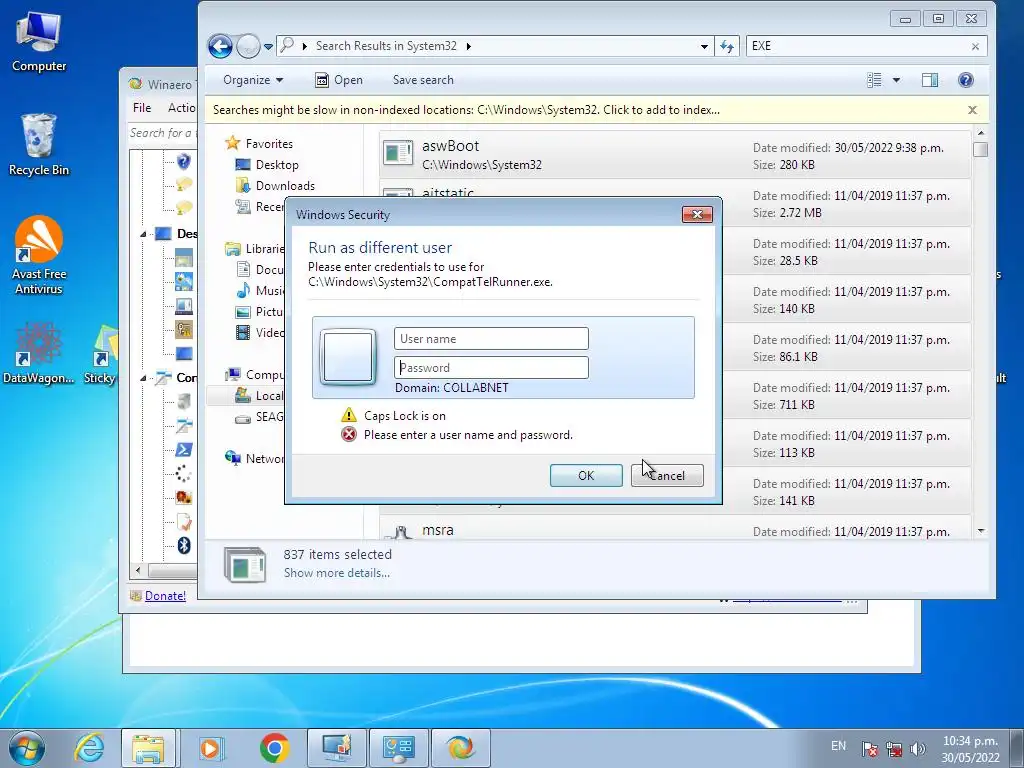Click the Winaero tree horizontal scroll left arrow

(138, 570)
